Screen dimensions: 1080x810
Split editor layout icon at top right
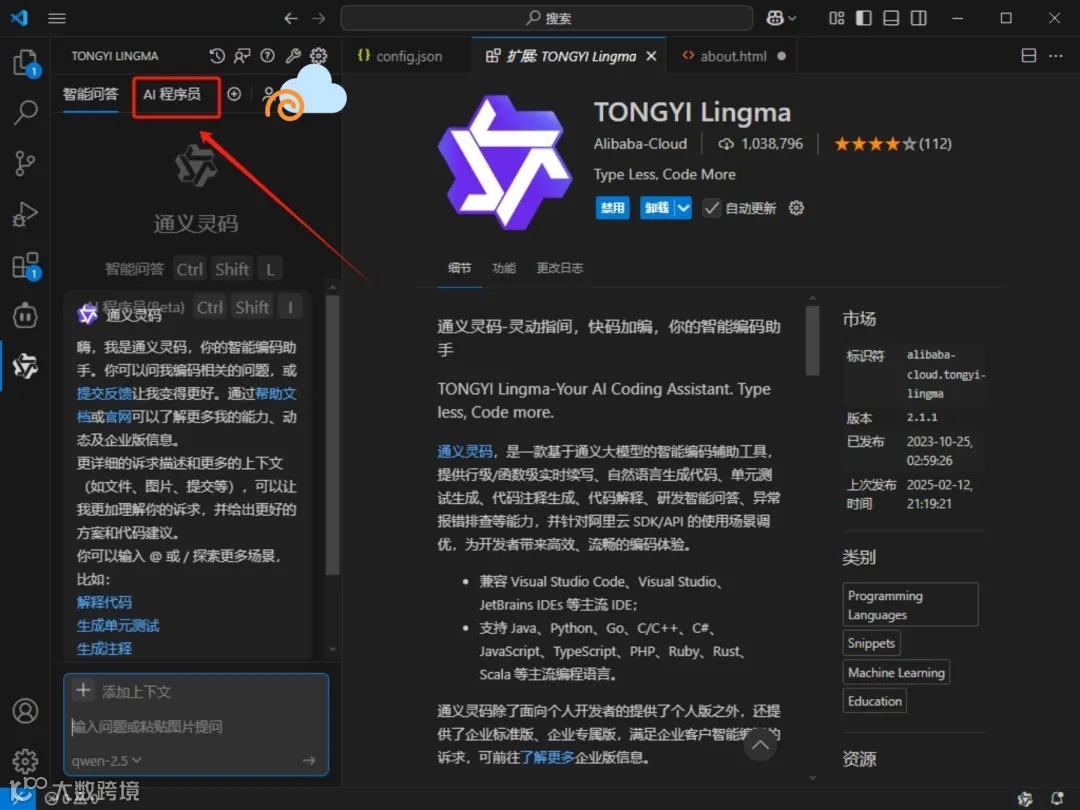pyautogui.click(x=1029, y=56)
